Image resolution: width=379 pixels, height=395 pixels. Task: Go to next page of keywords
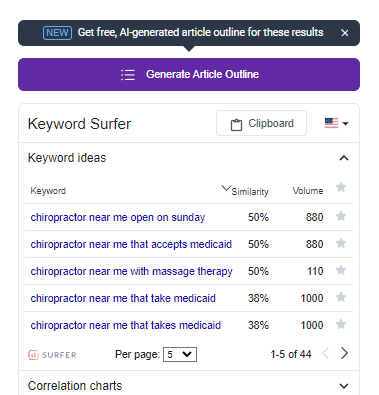coord(344,353)
